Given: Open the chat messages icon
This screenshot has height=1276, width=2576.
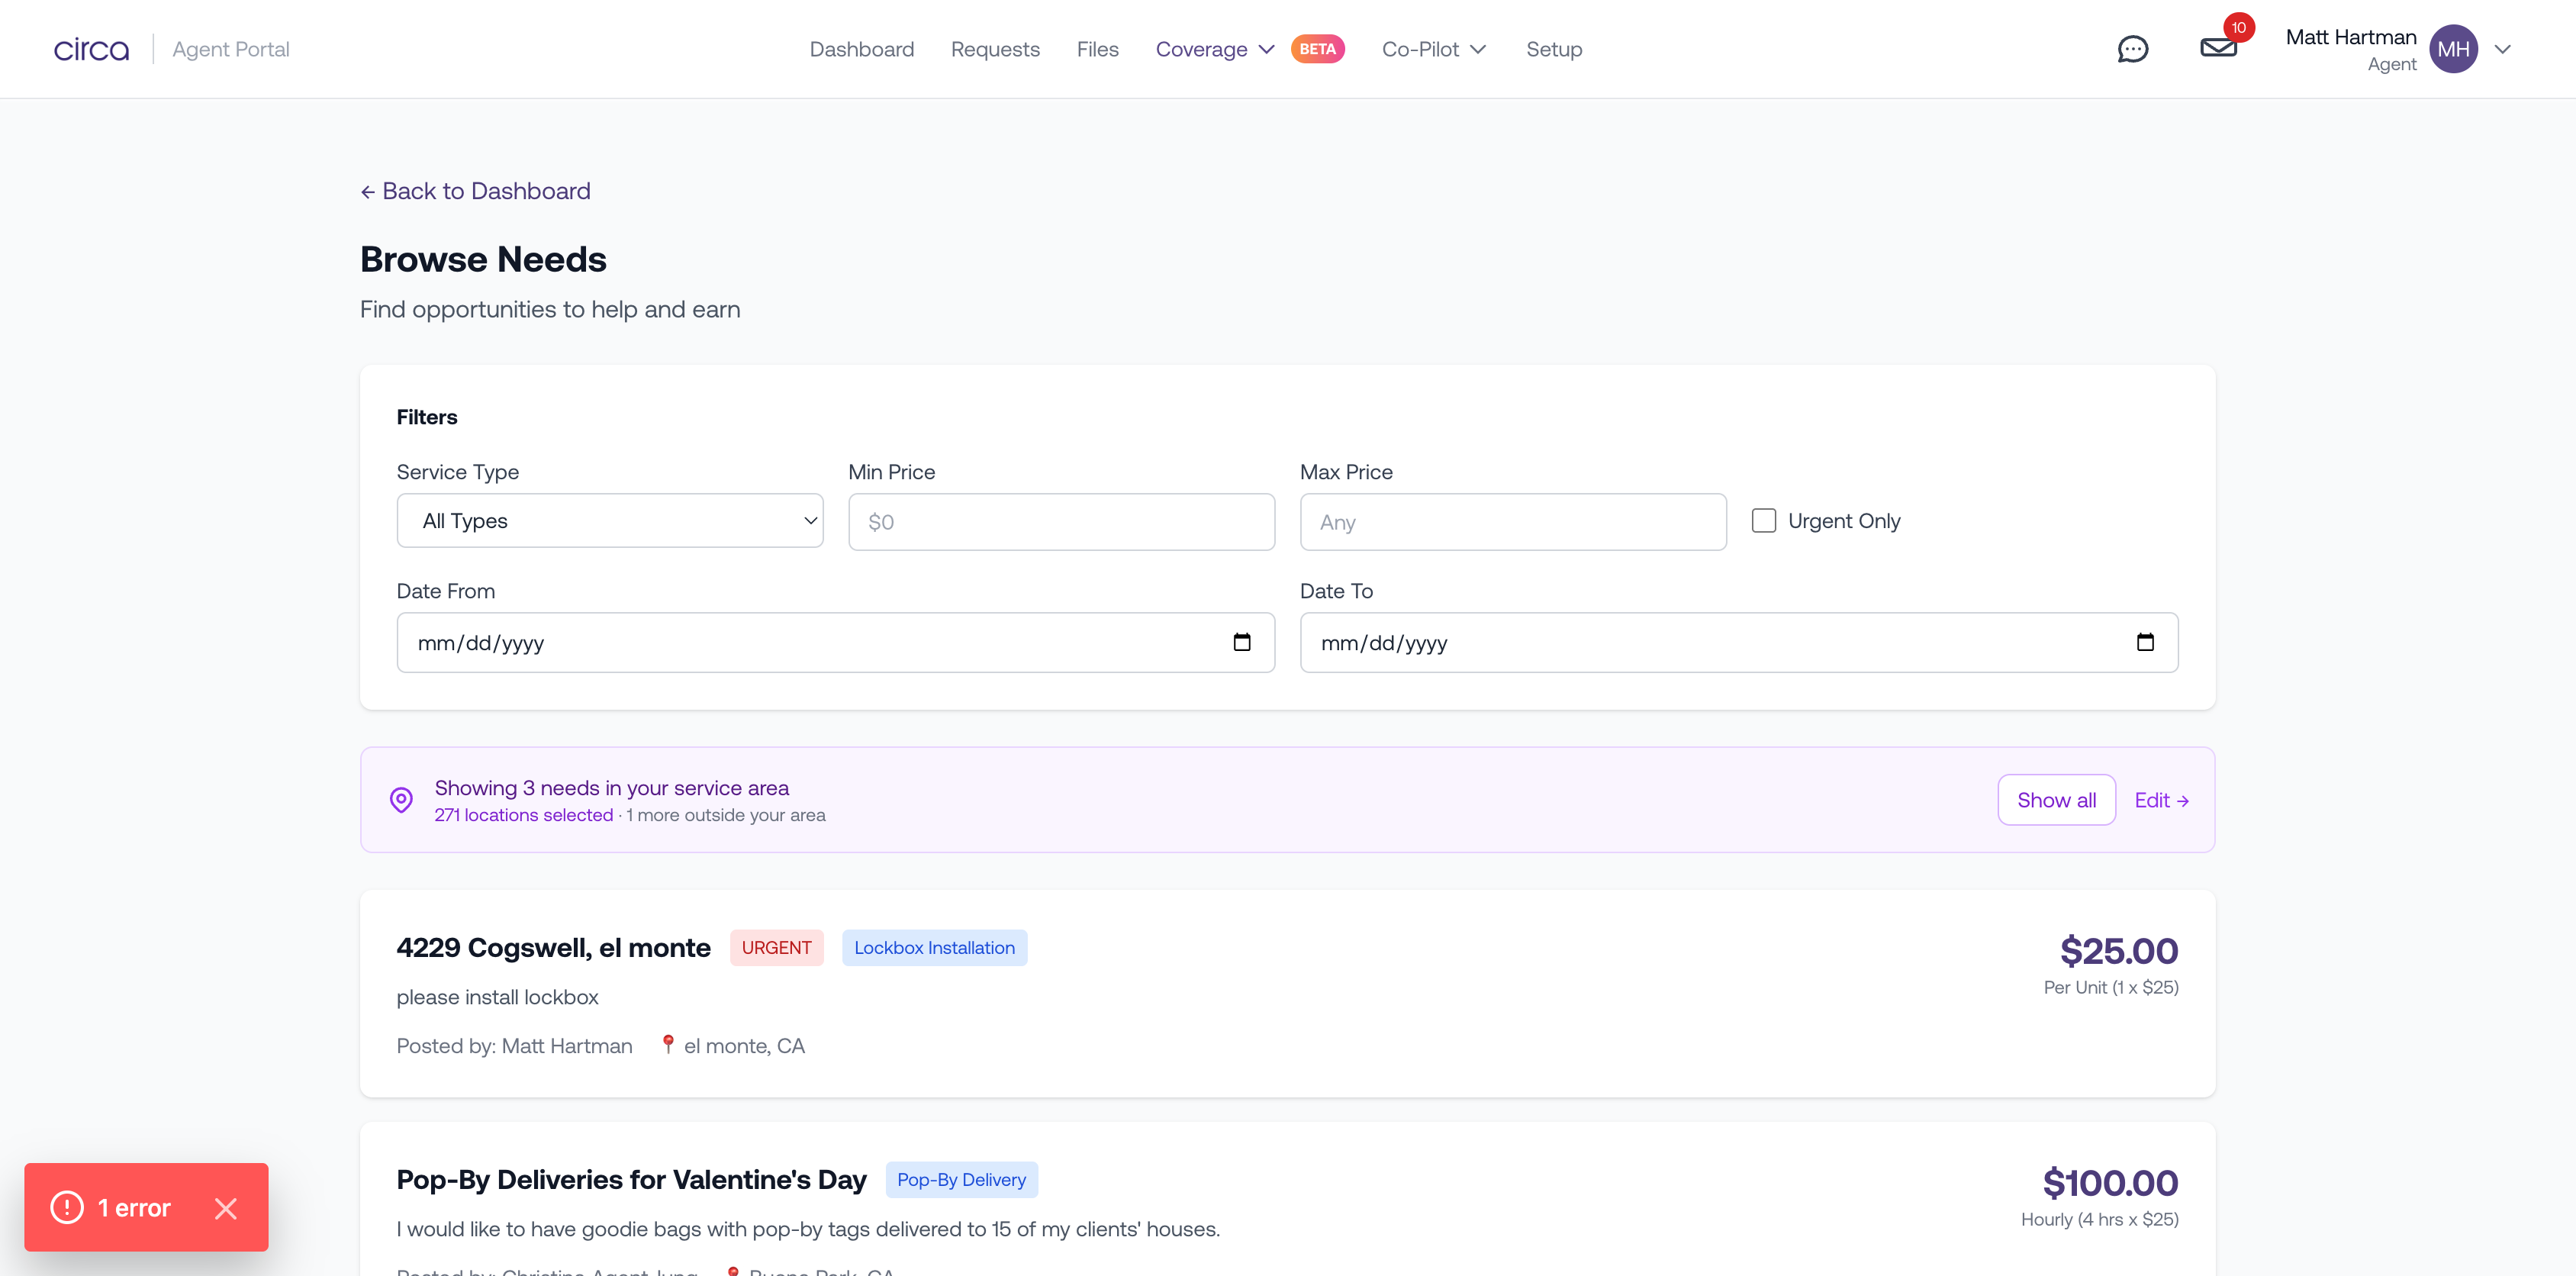Looking at the screenshot, I should (x=2132, y=49).
